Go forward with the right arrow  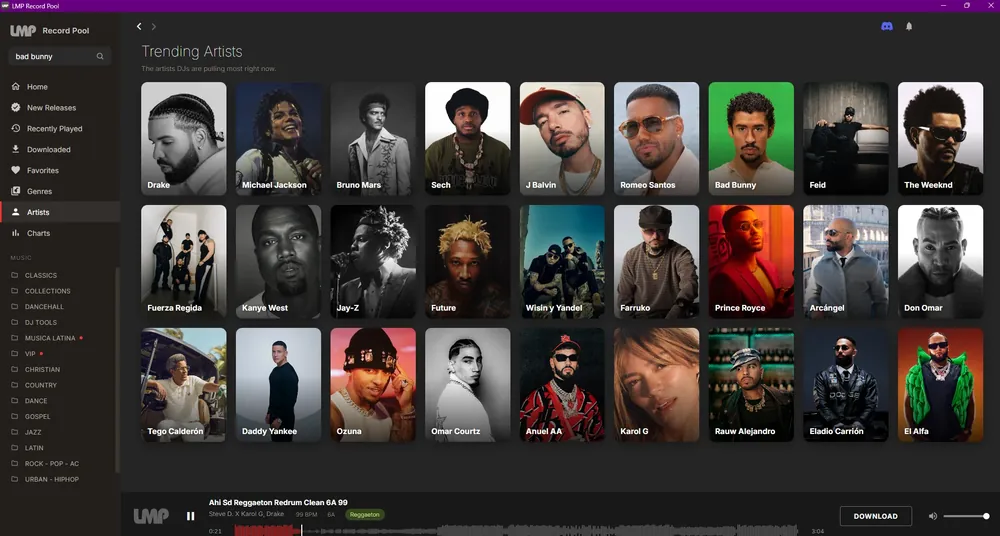tap(154, 26)
